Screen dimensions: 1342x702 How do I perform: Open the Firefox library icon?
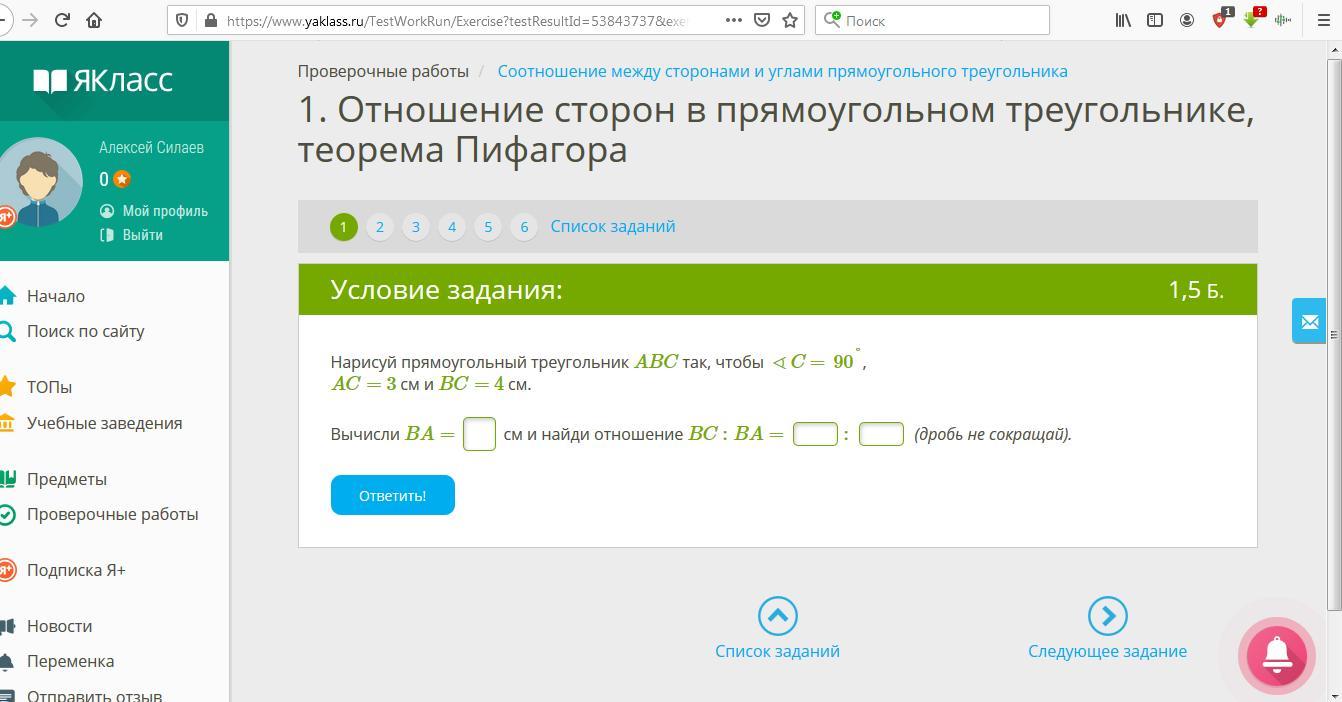(x=1123, y=20)
